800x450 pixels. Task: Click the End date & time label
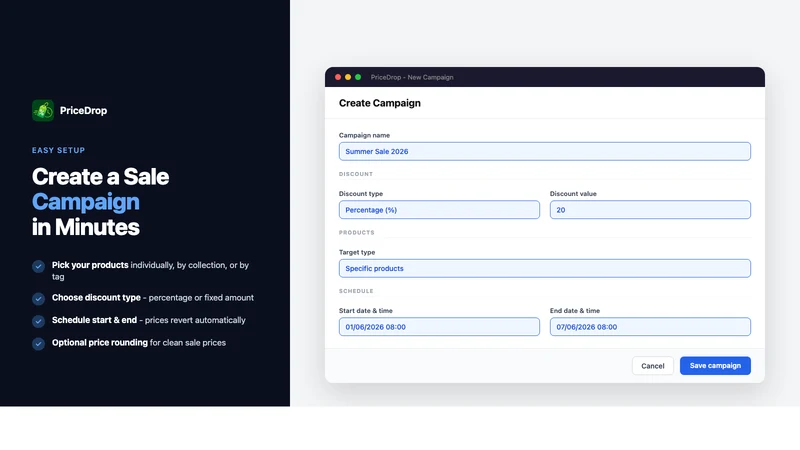point(574,311)
